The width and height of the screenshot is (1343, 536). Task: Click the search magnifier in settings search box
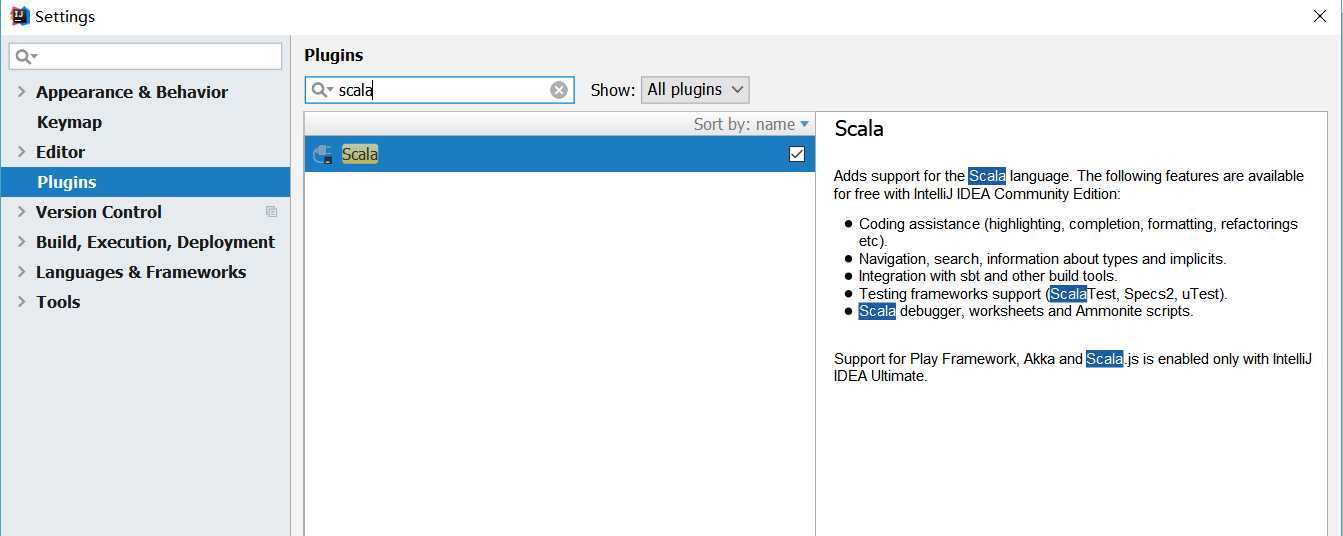point(26,57)
